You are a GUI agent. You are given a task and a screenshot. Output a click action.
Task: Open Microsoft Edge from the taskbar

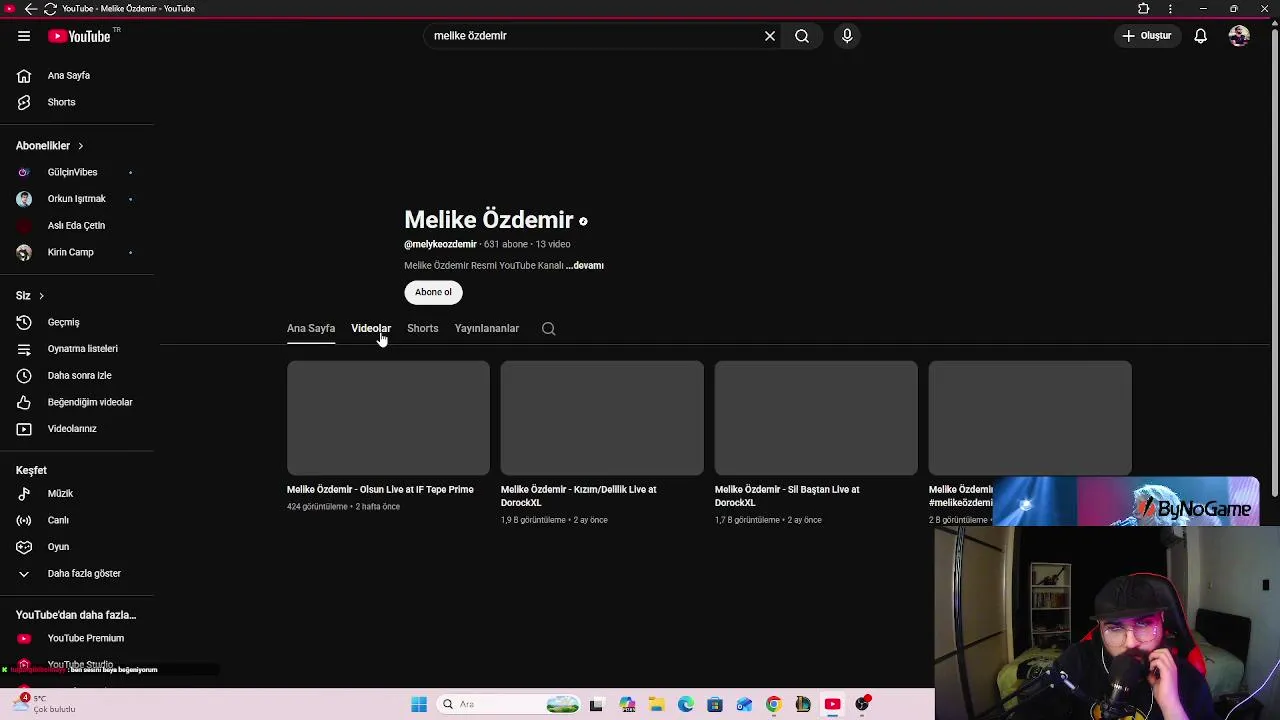click(x=686, y=704)
